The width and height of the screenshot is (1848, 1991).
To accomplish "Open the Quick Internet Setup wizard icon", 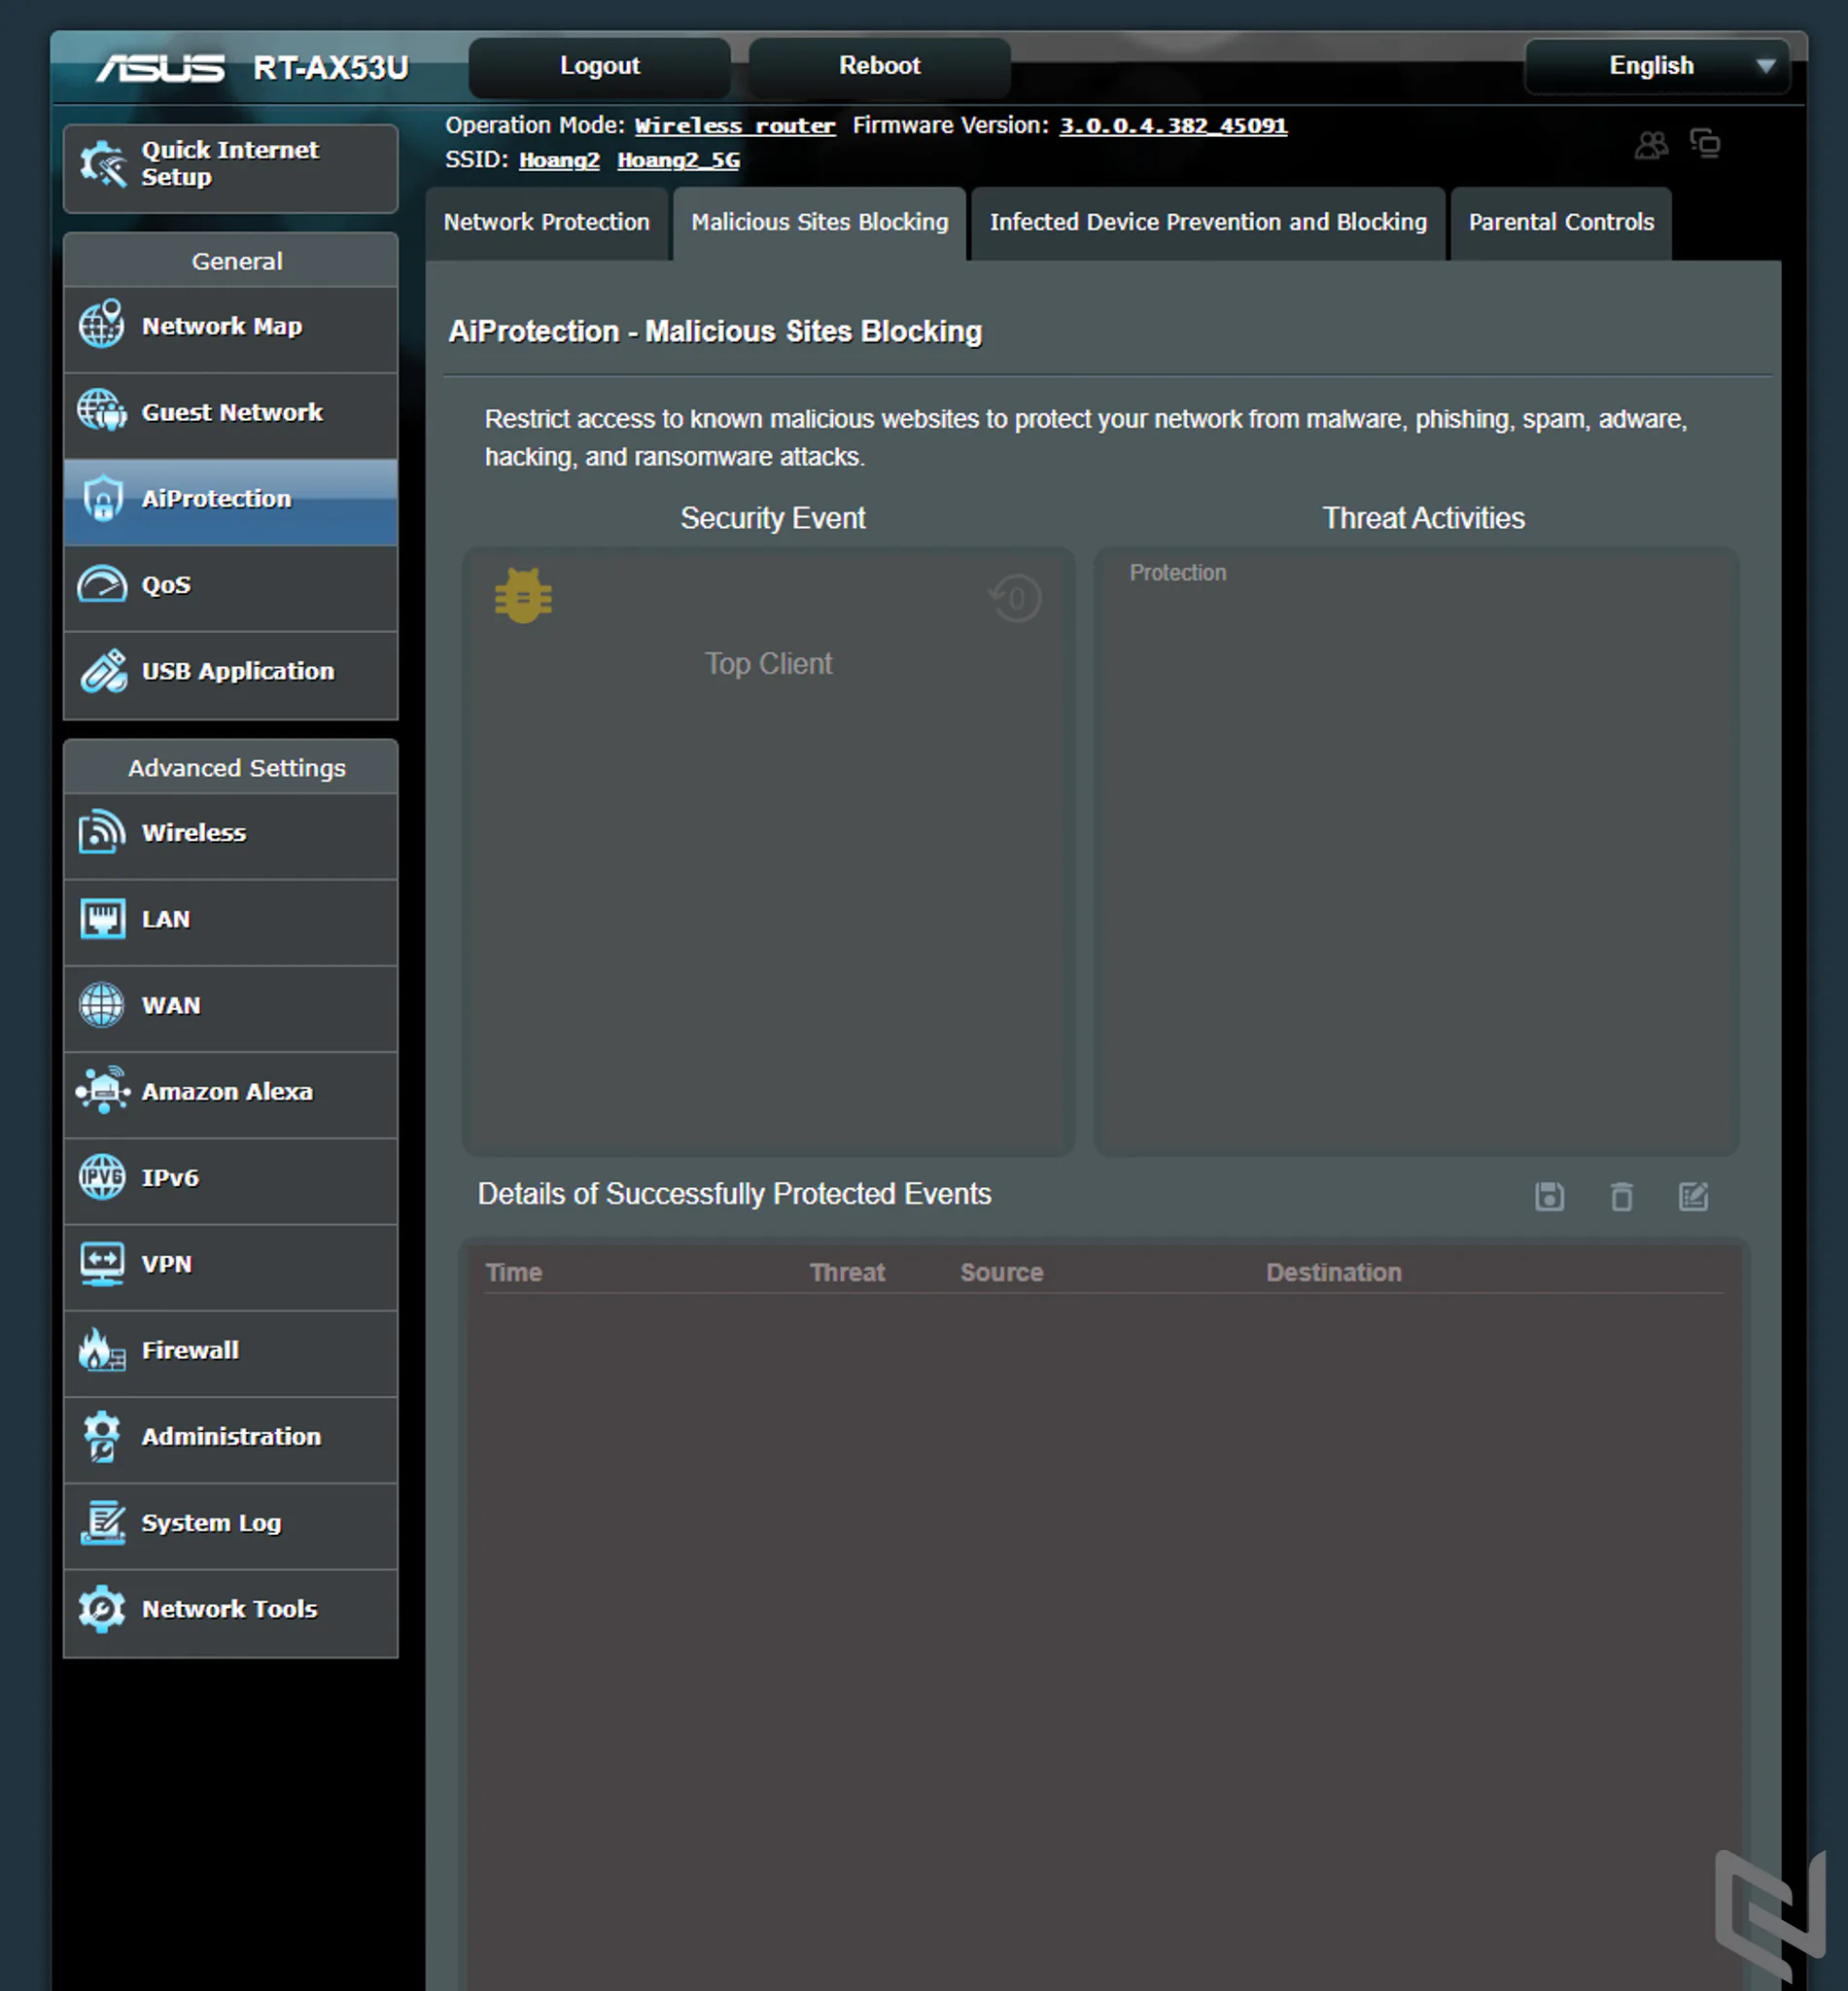I will coord(103,165).
